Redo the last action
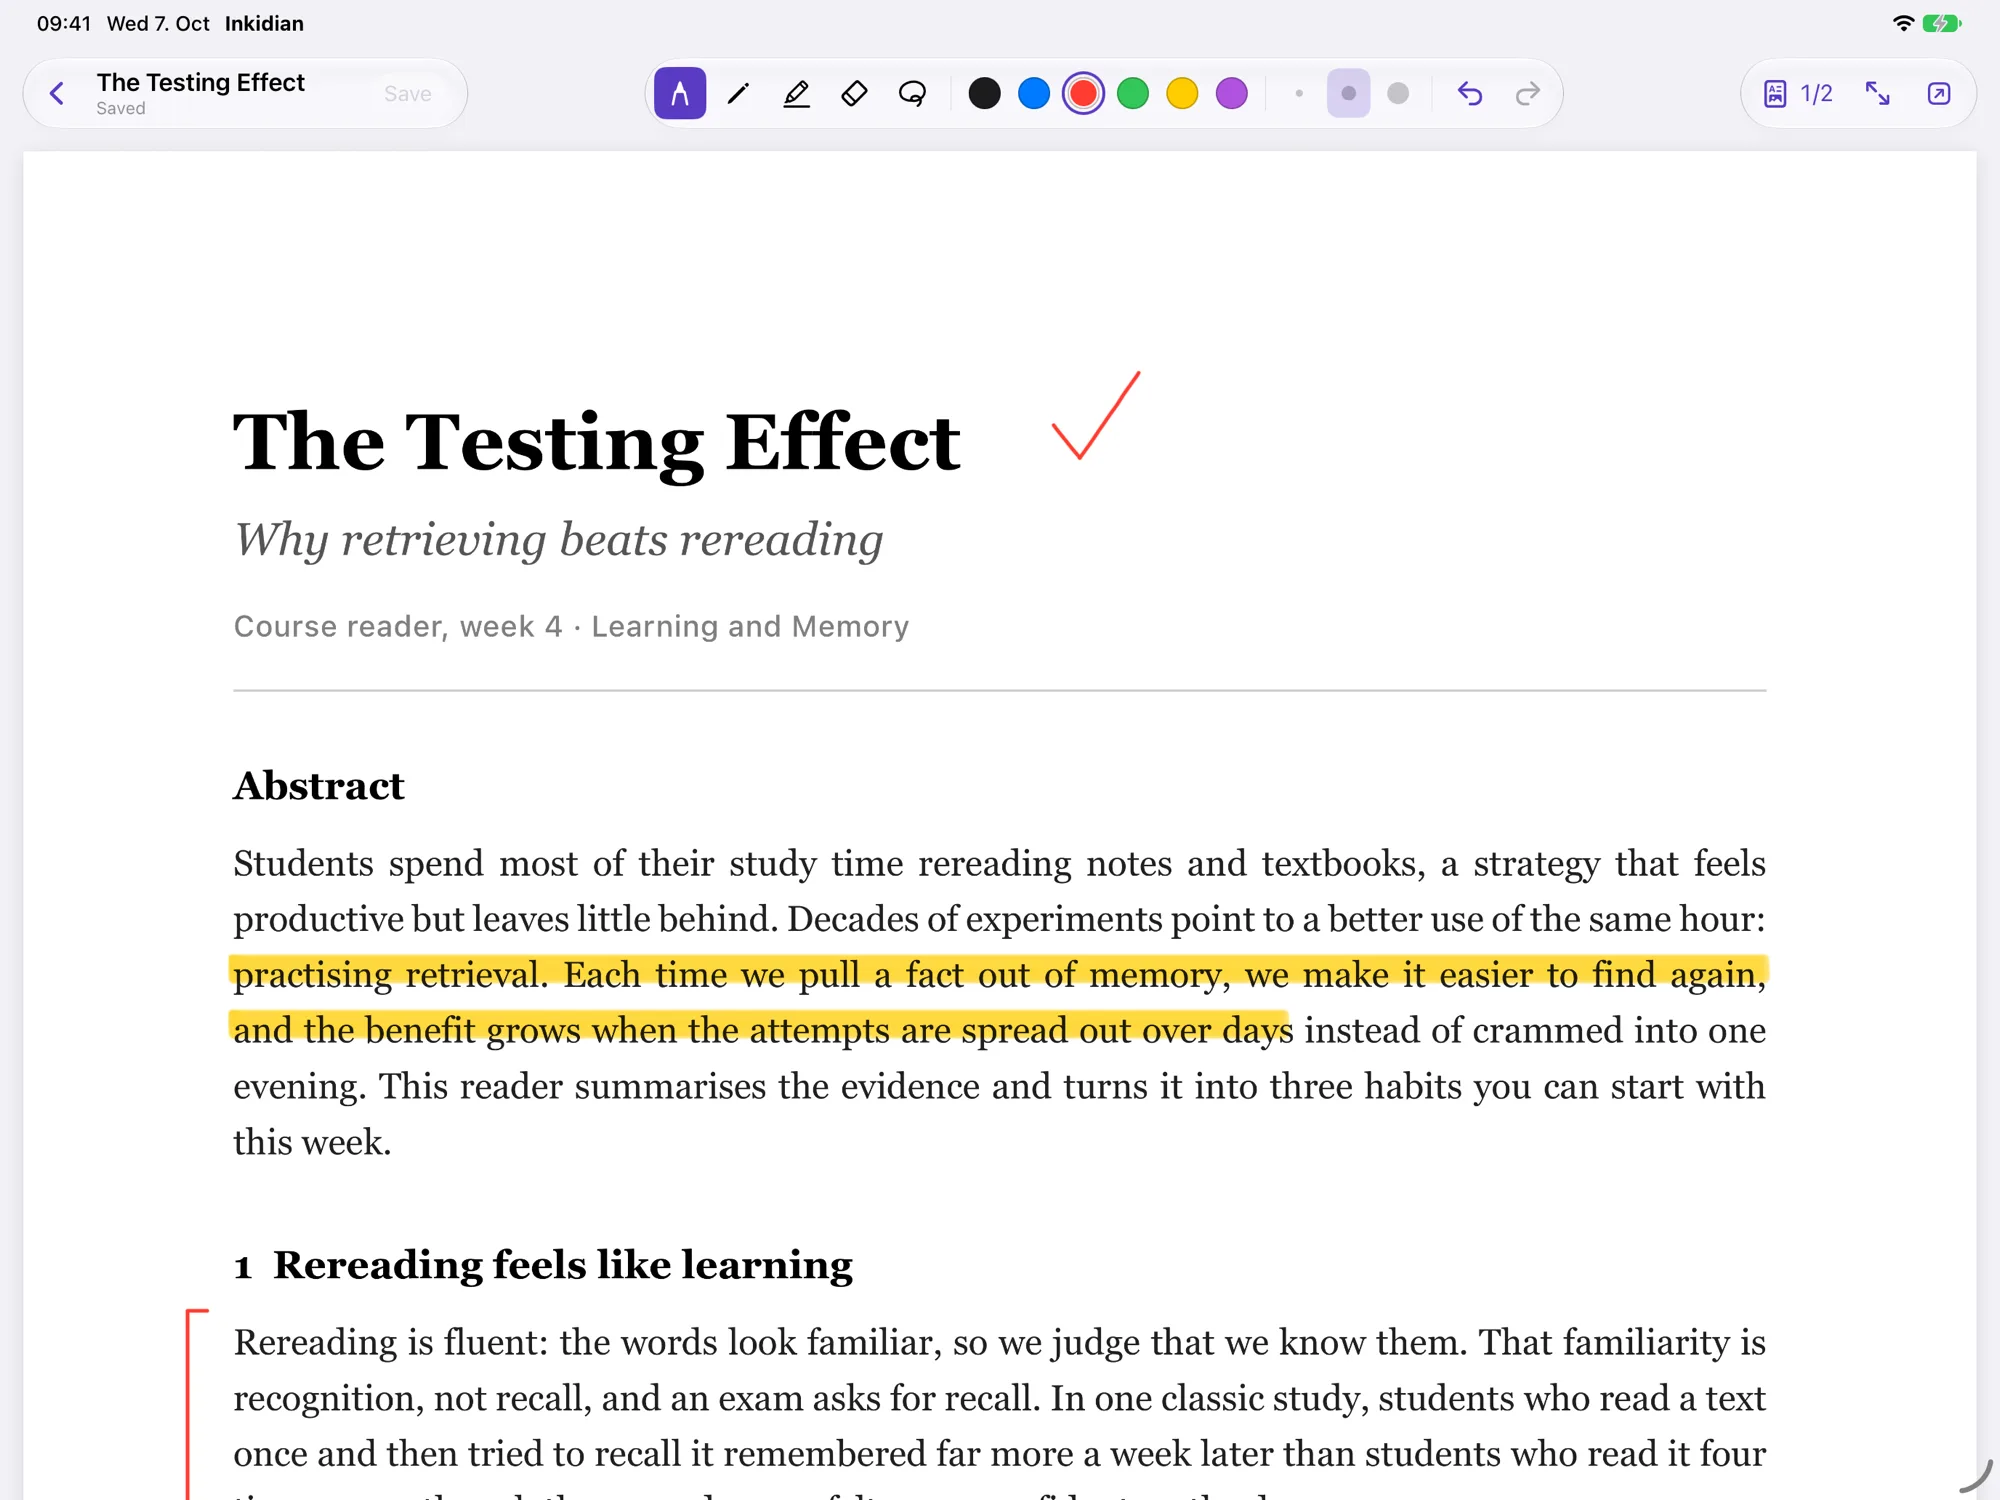This screenshot has height=1500, width=2000. [x=1528, y=94]
